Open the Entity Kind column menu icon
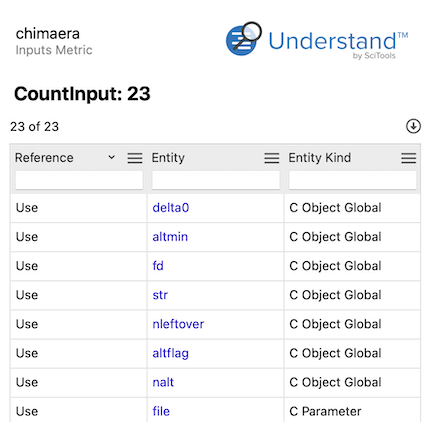The height and width of the screenshot is (422, 432). (408, 158)
